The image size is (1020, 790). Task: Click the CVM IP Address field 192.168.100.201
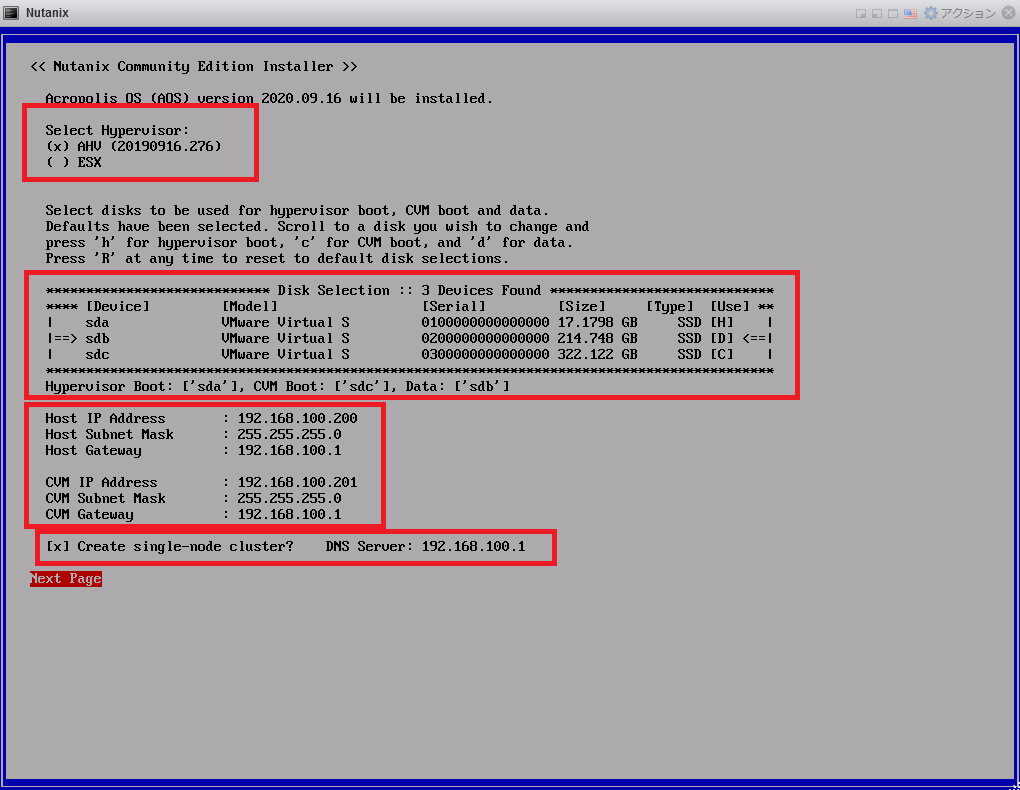tap(297, 482)
